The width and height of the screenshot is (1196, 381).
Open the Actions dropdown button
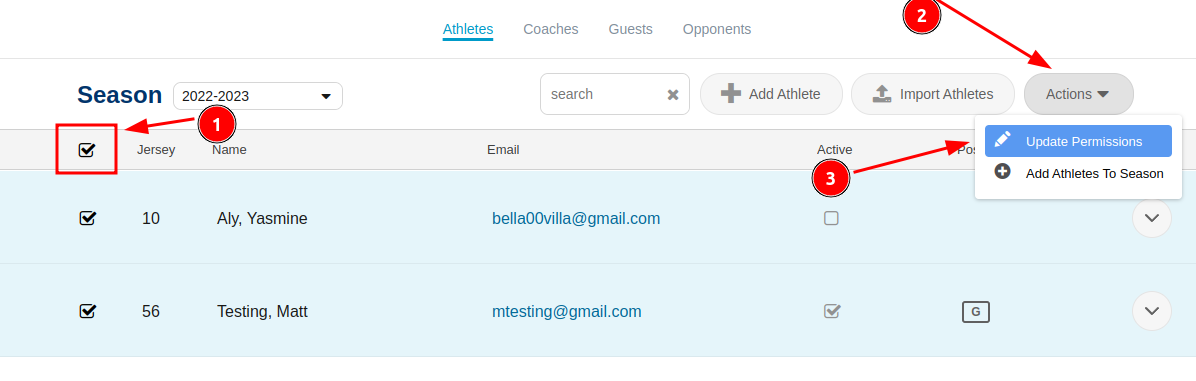[x=1079, y=94]
